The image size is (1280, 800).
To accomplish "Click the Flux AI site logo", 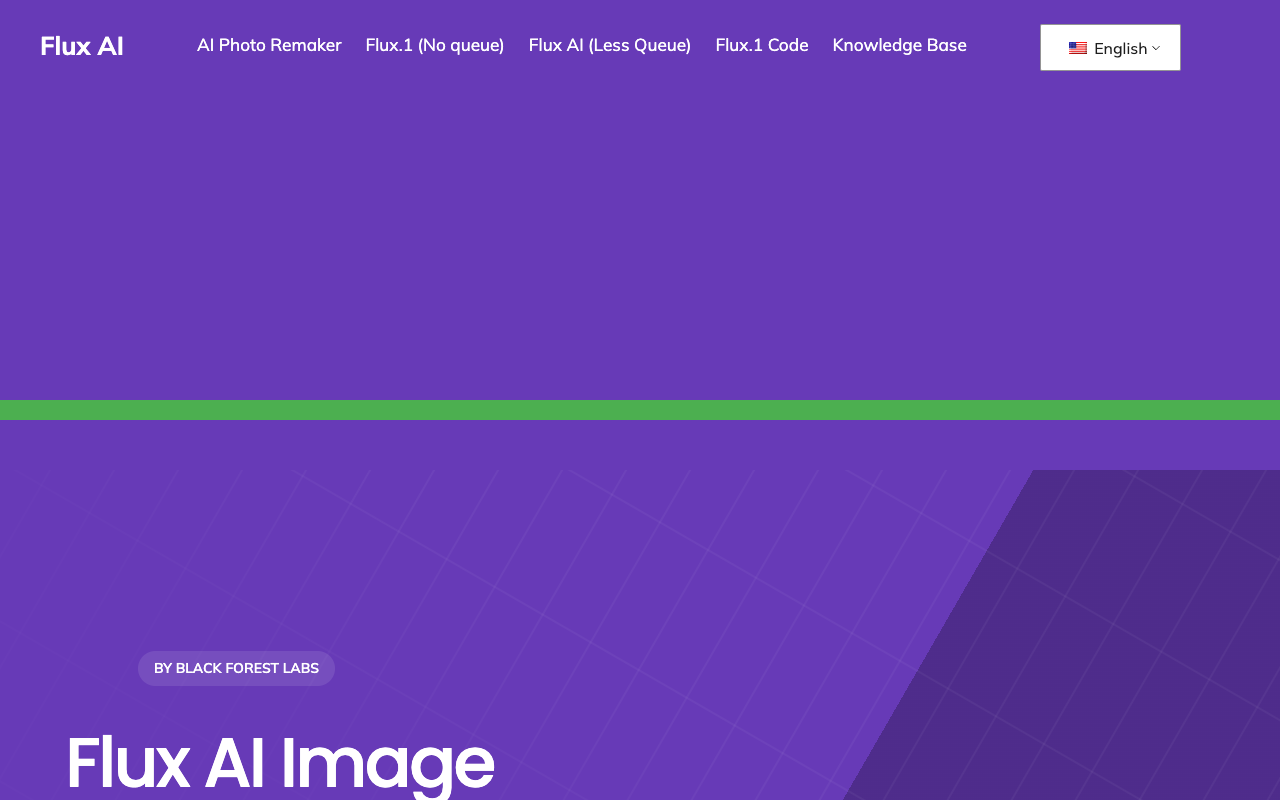I will [82, 46].
